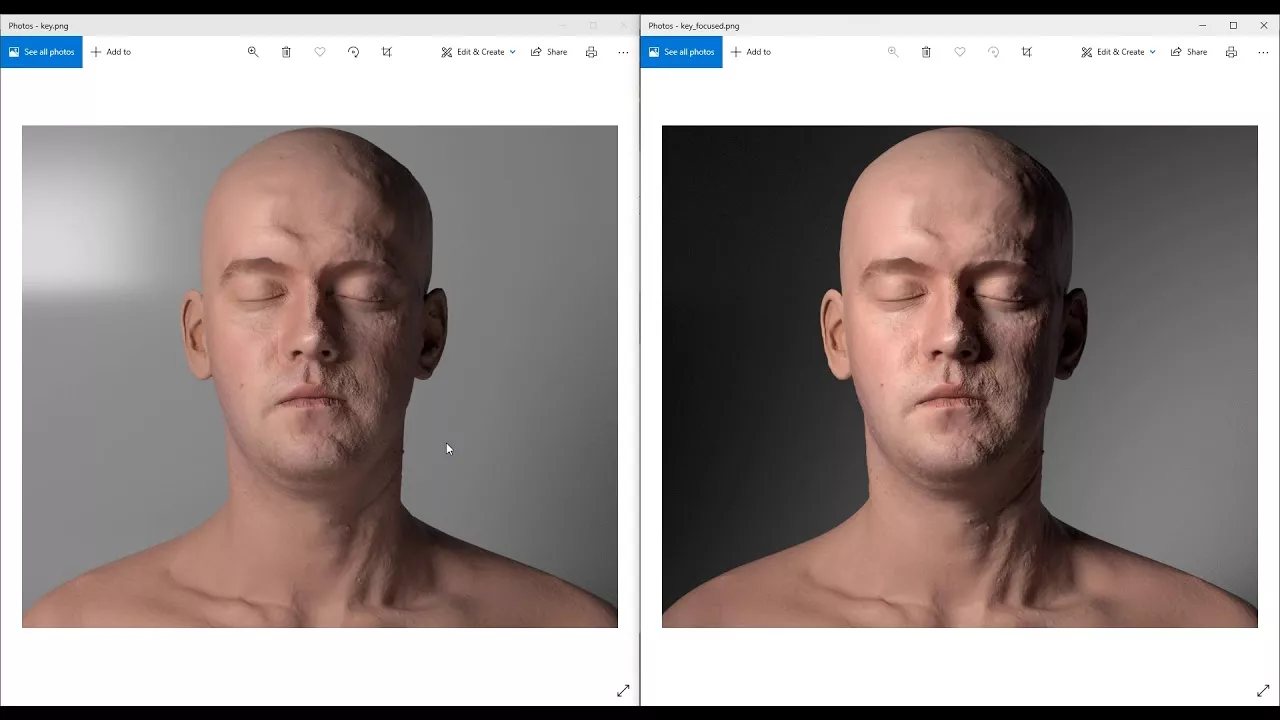Delete key_focused.png using trash icon
The width and height of the screenshot is (1280, 720).
(x=926, y=52)
